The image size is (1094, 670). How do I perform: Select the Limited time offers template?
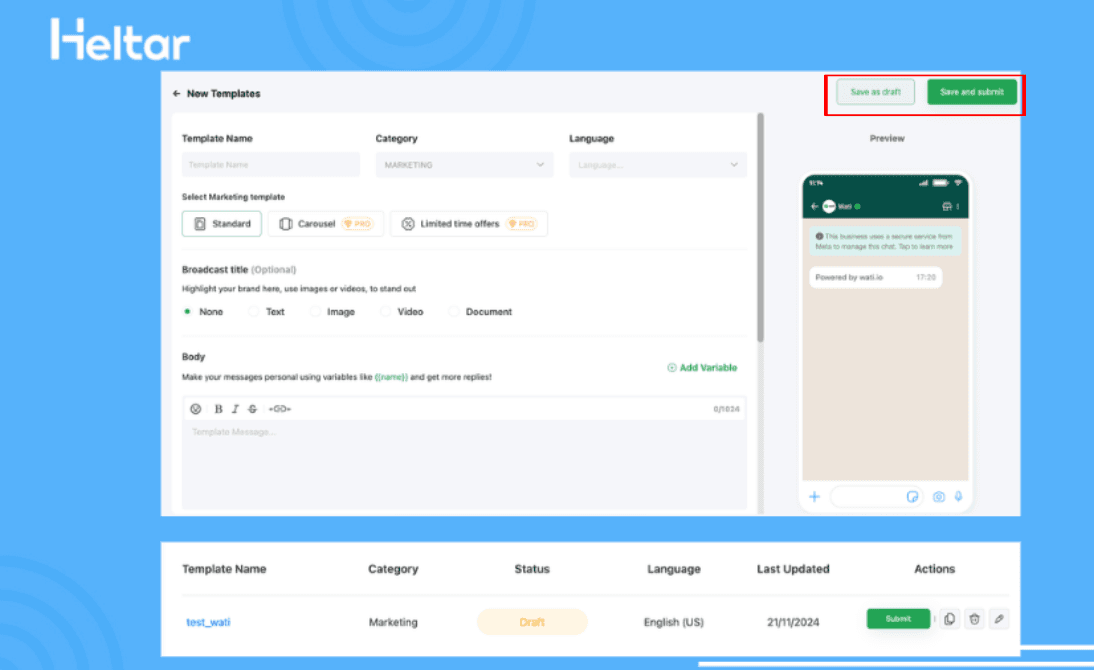pyautogui.click(x=469, y=223)
